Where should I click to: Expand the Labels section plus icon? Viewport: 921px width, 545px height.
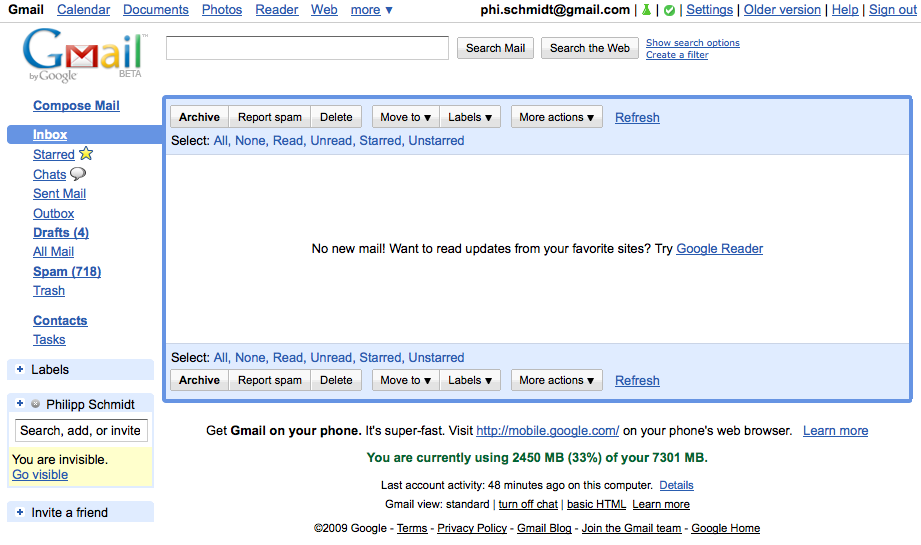(20, 369)
